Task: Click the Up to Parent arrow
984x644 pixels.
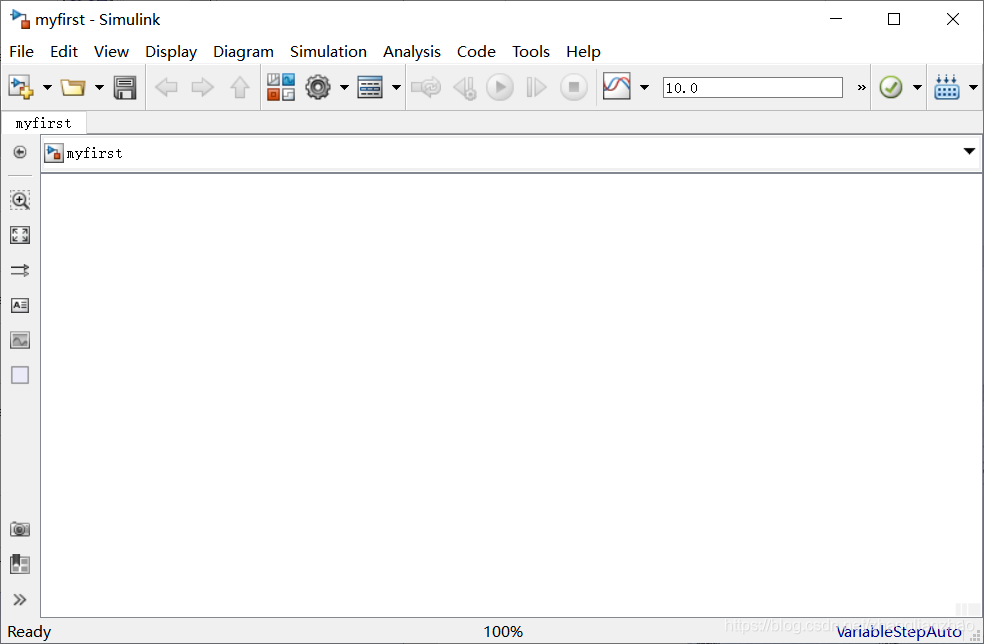Action: coord(240,87)
